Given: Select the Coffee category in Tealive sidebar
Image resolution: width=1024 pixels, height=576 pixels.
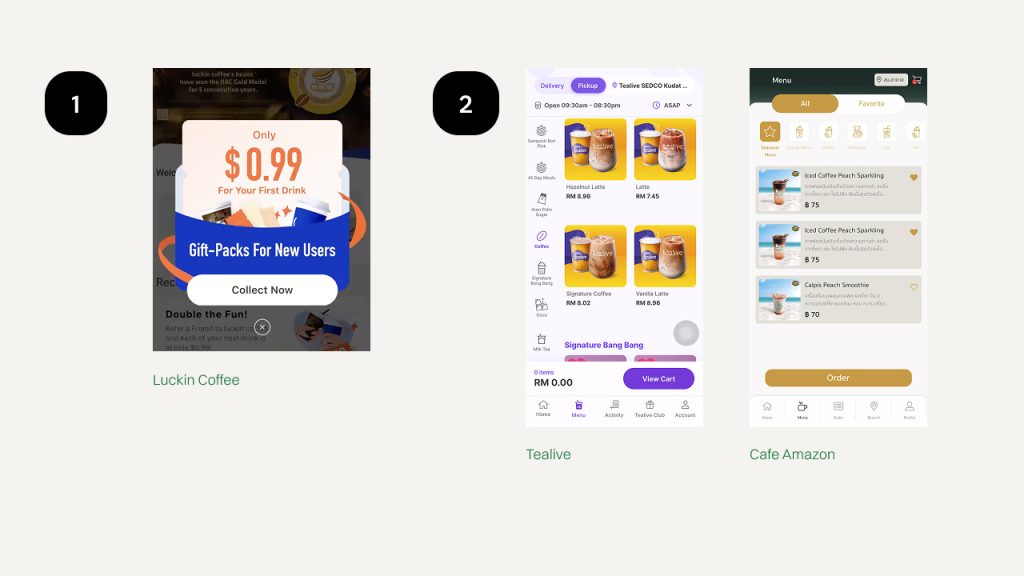Looking at the screenshot, I should click(541, 239).
